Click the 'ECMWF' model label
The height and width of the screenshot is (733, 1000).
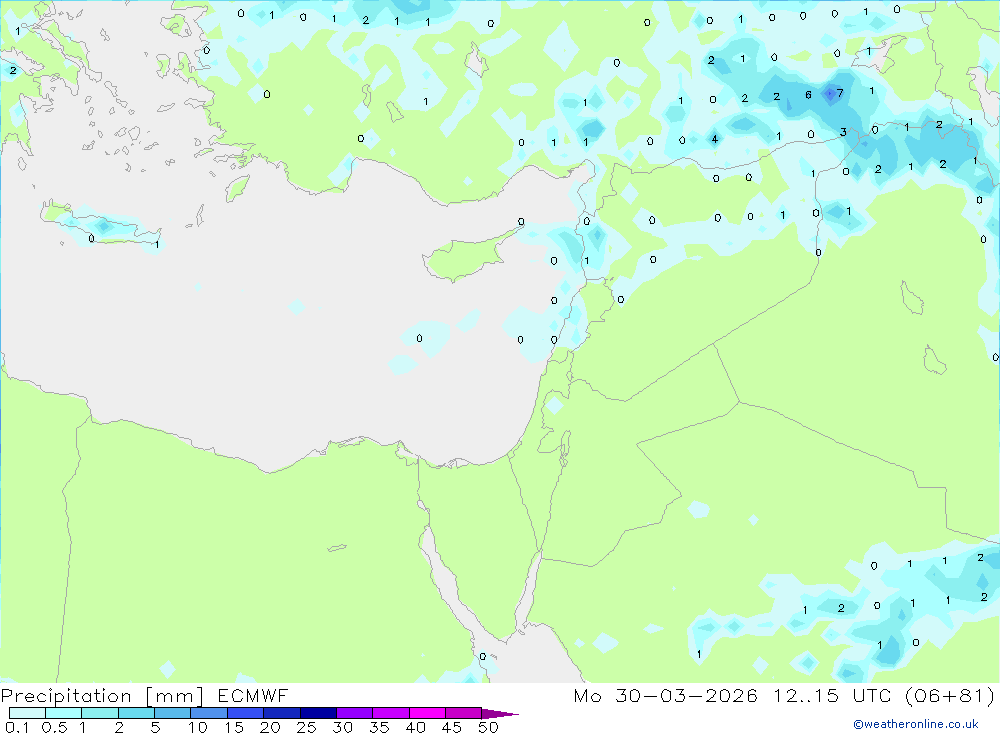(x=253, y=696)
